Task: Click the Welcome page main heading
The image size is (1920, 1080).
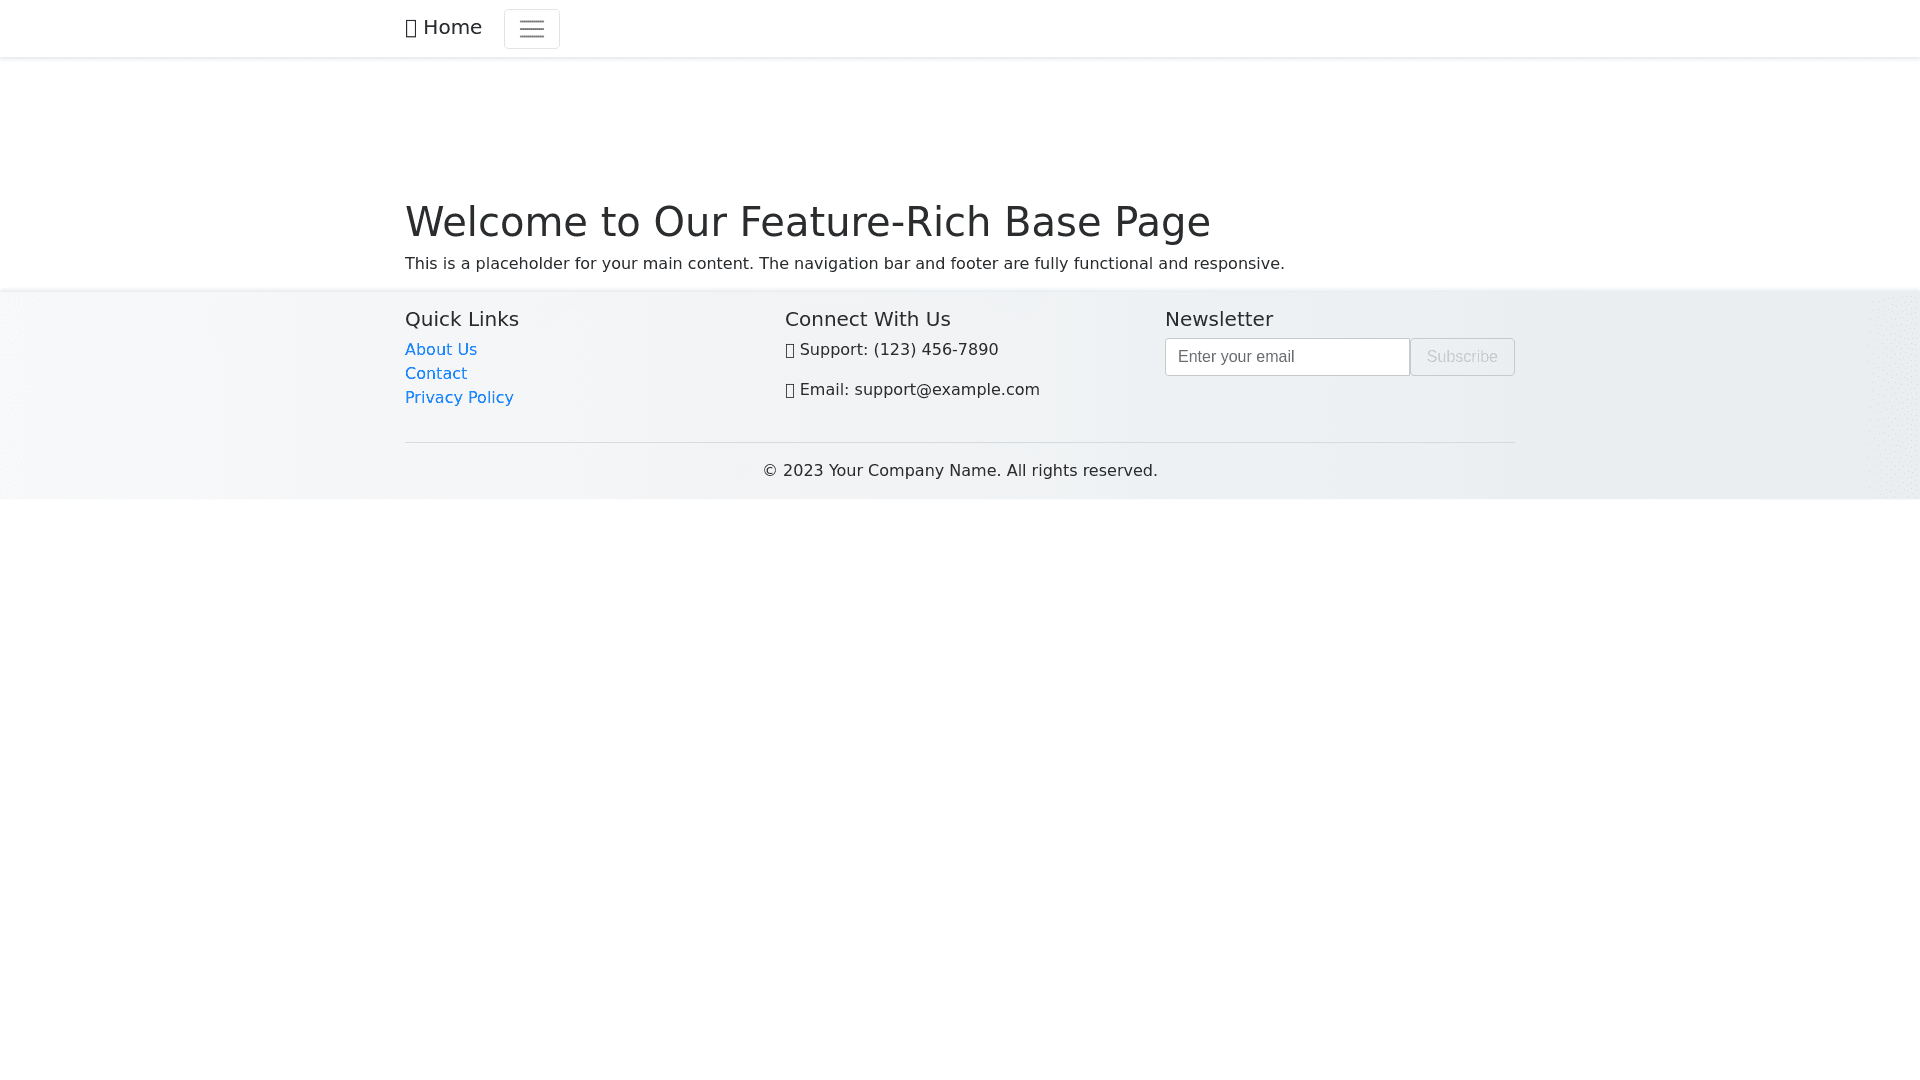Action: (807, 222)
